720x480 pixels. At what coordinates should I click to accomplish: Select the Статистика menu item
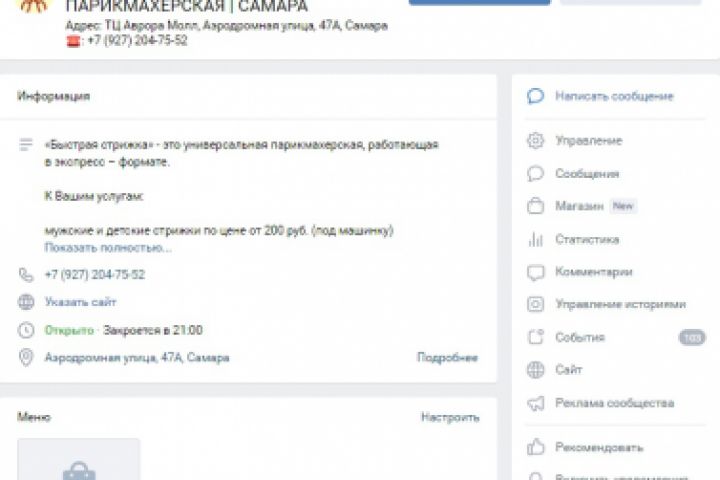(615, 239)
